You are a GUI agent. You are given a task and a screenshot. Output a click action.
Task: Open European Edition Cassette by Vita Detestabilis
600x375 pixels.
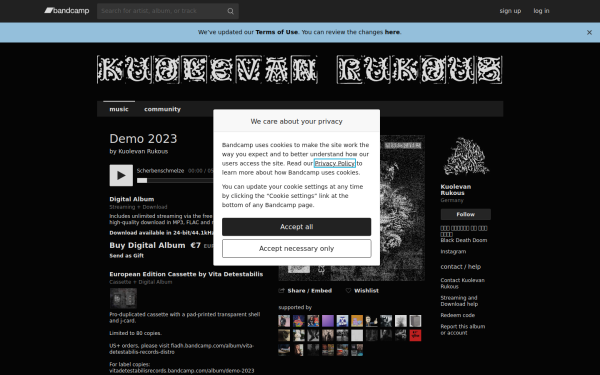click(x=186, y=274)
